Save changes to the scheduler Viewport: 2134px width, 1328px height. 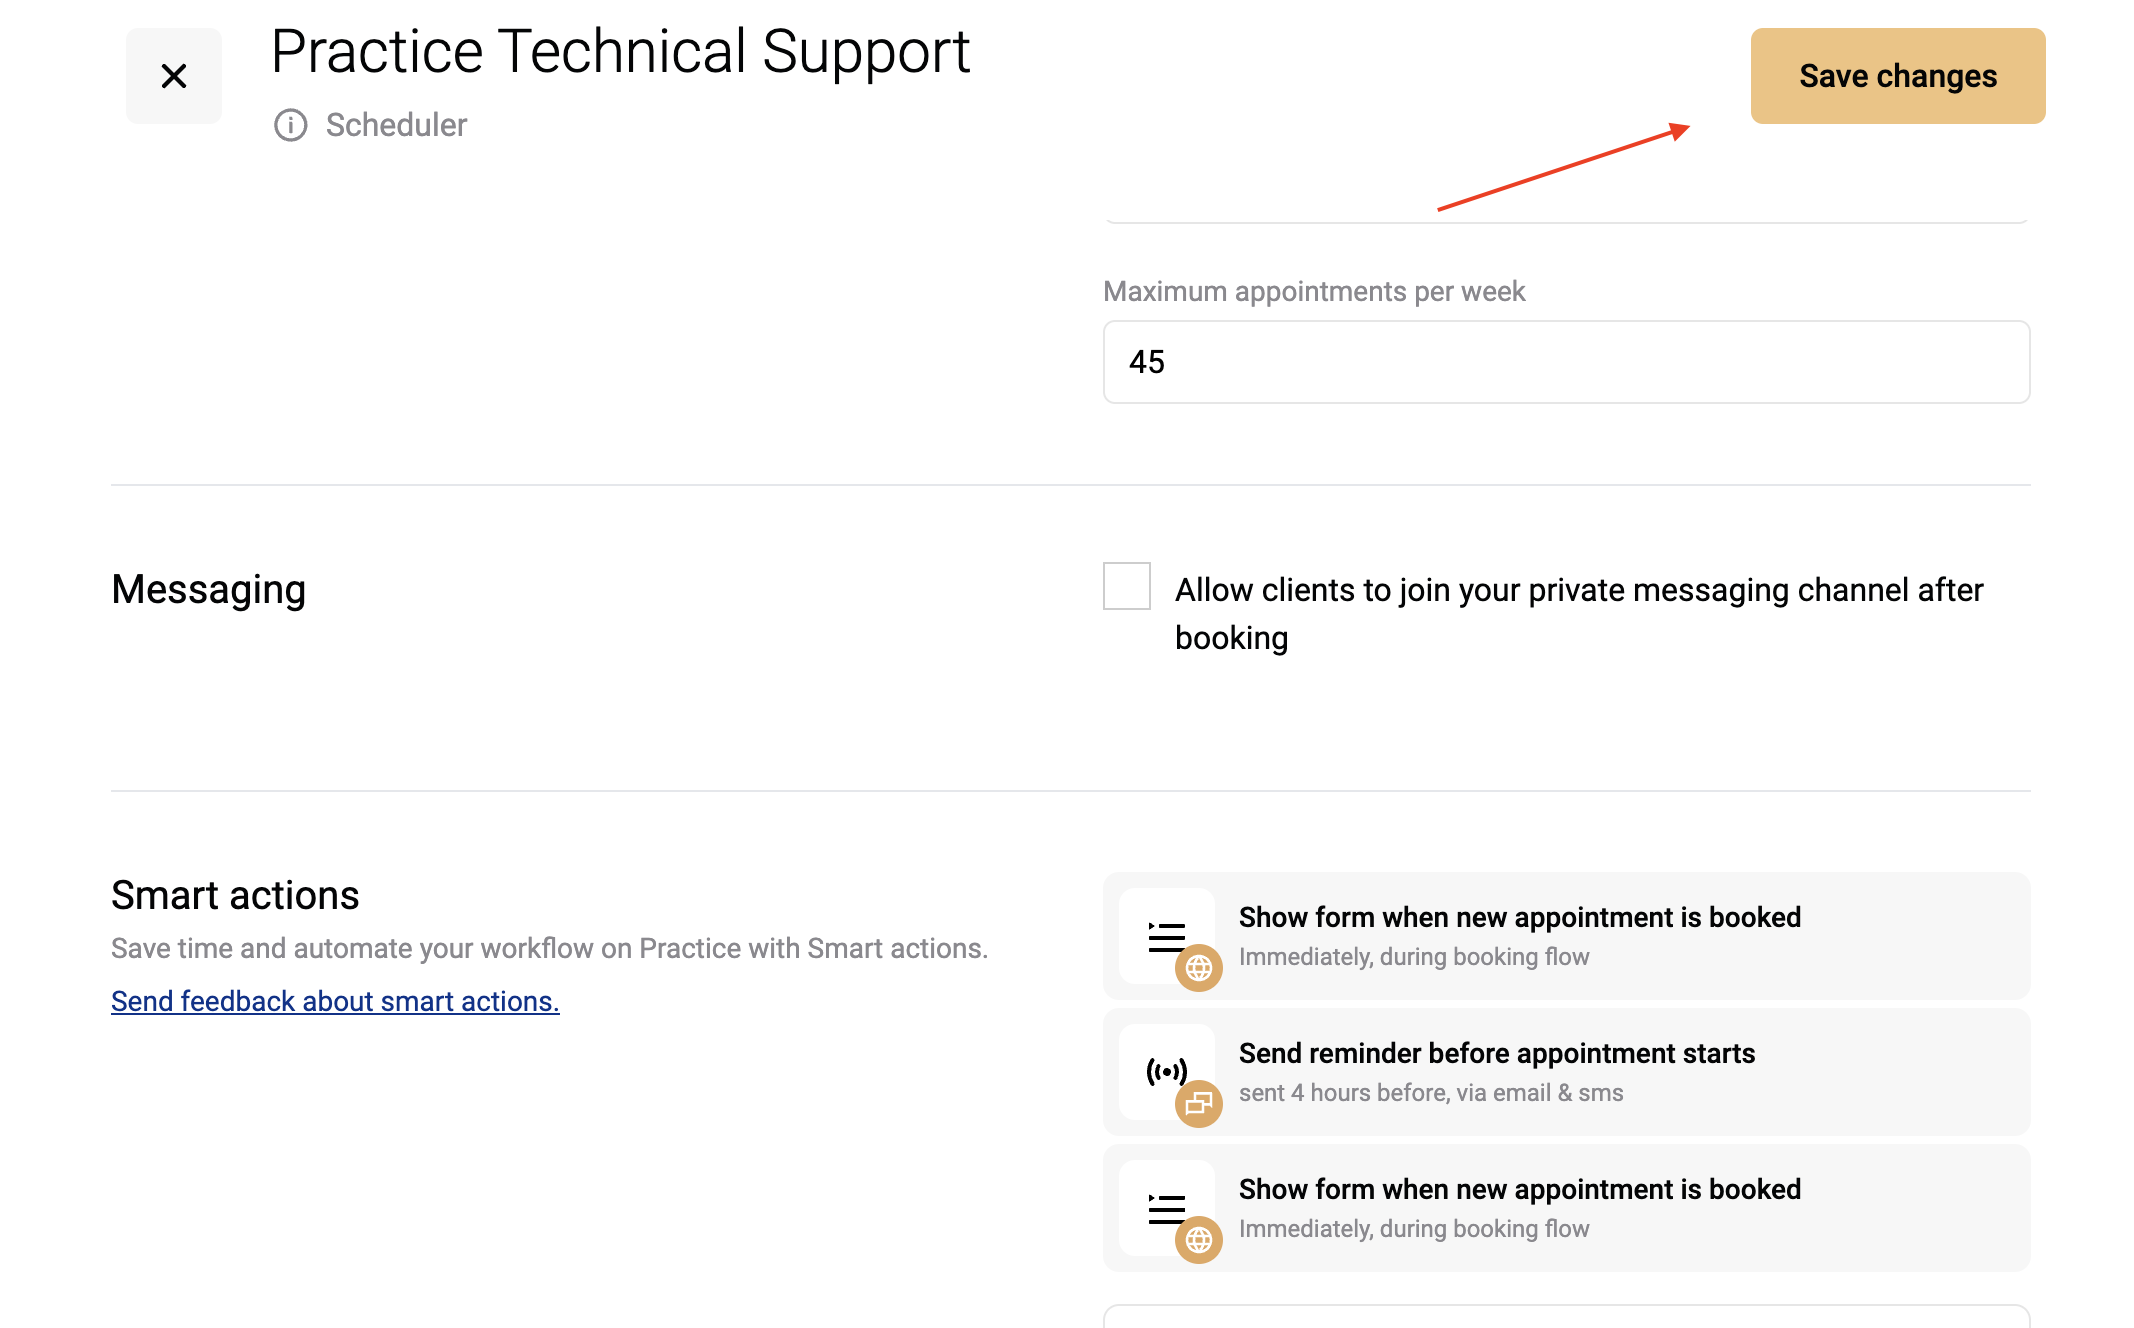pos(1898,76)
